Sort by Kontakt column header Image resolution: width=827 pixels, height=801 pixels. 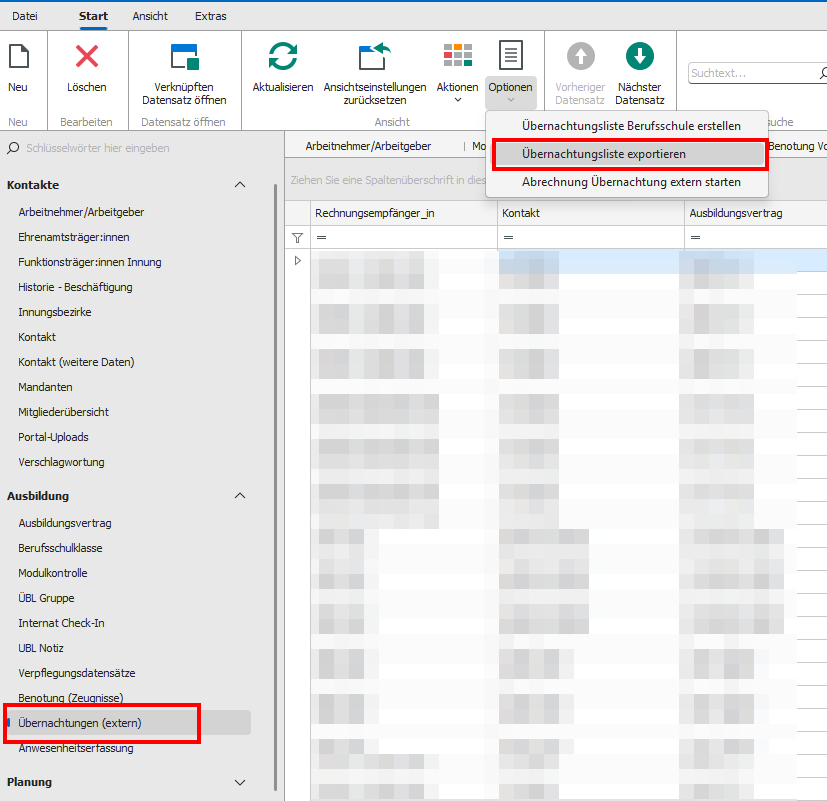(x=591, y=213)
